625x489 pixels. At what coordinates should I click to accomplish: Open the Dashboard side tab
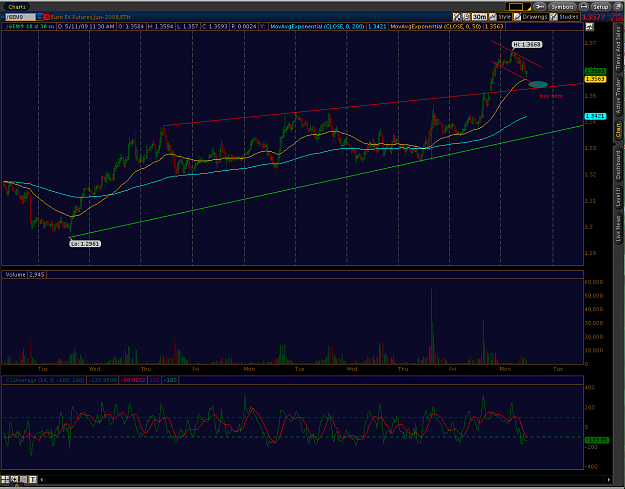tap(619, 164)
